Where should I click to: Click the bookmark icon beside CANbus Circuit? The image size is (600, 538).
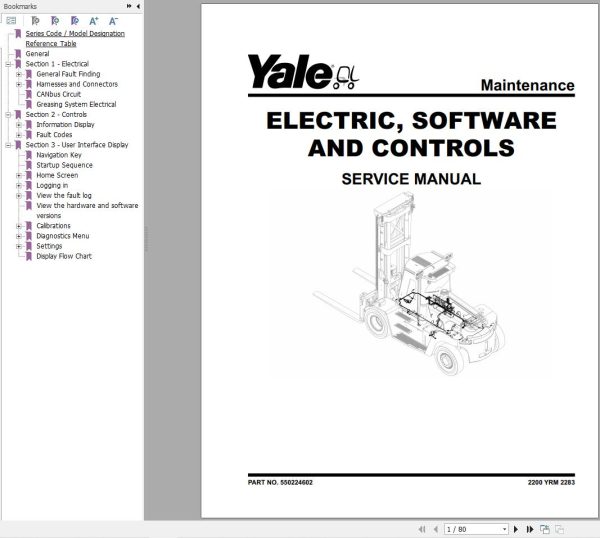click(29, 94)
